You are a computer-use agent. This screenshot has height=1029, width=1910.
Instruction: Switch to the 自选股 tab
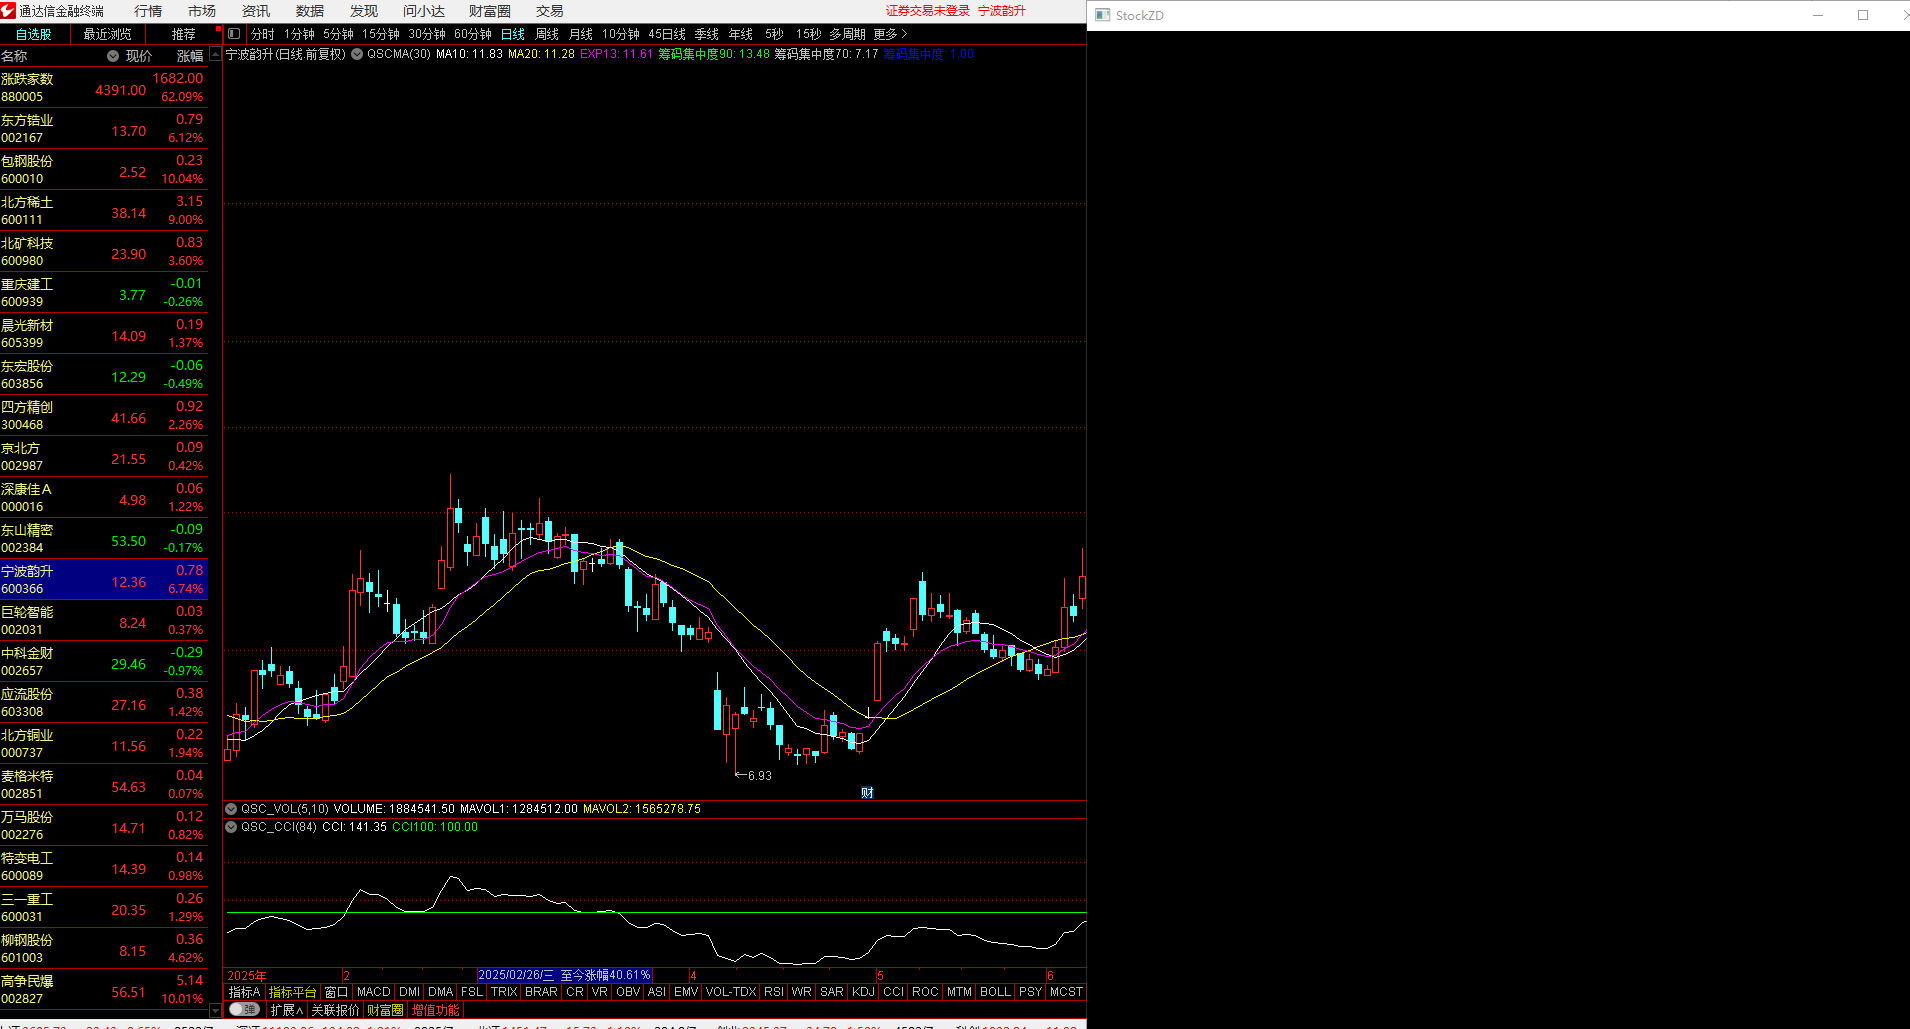tap(34, 34)
